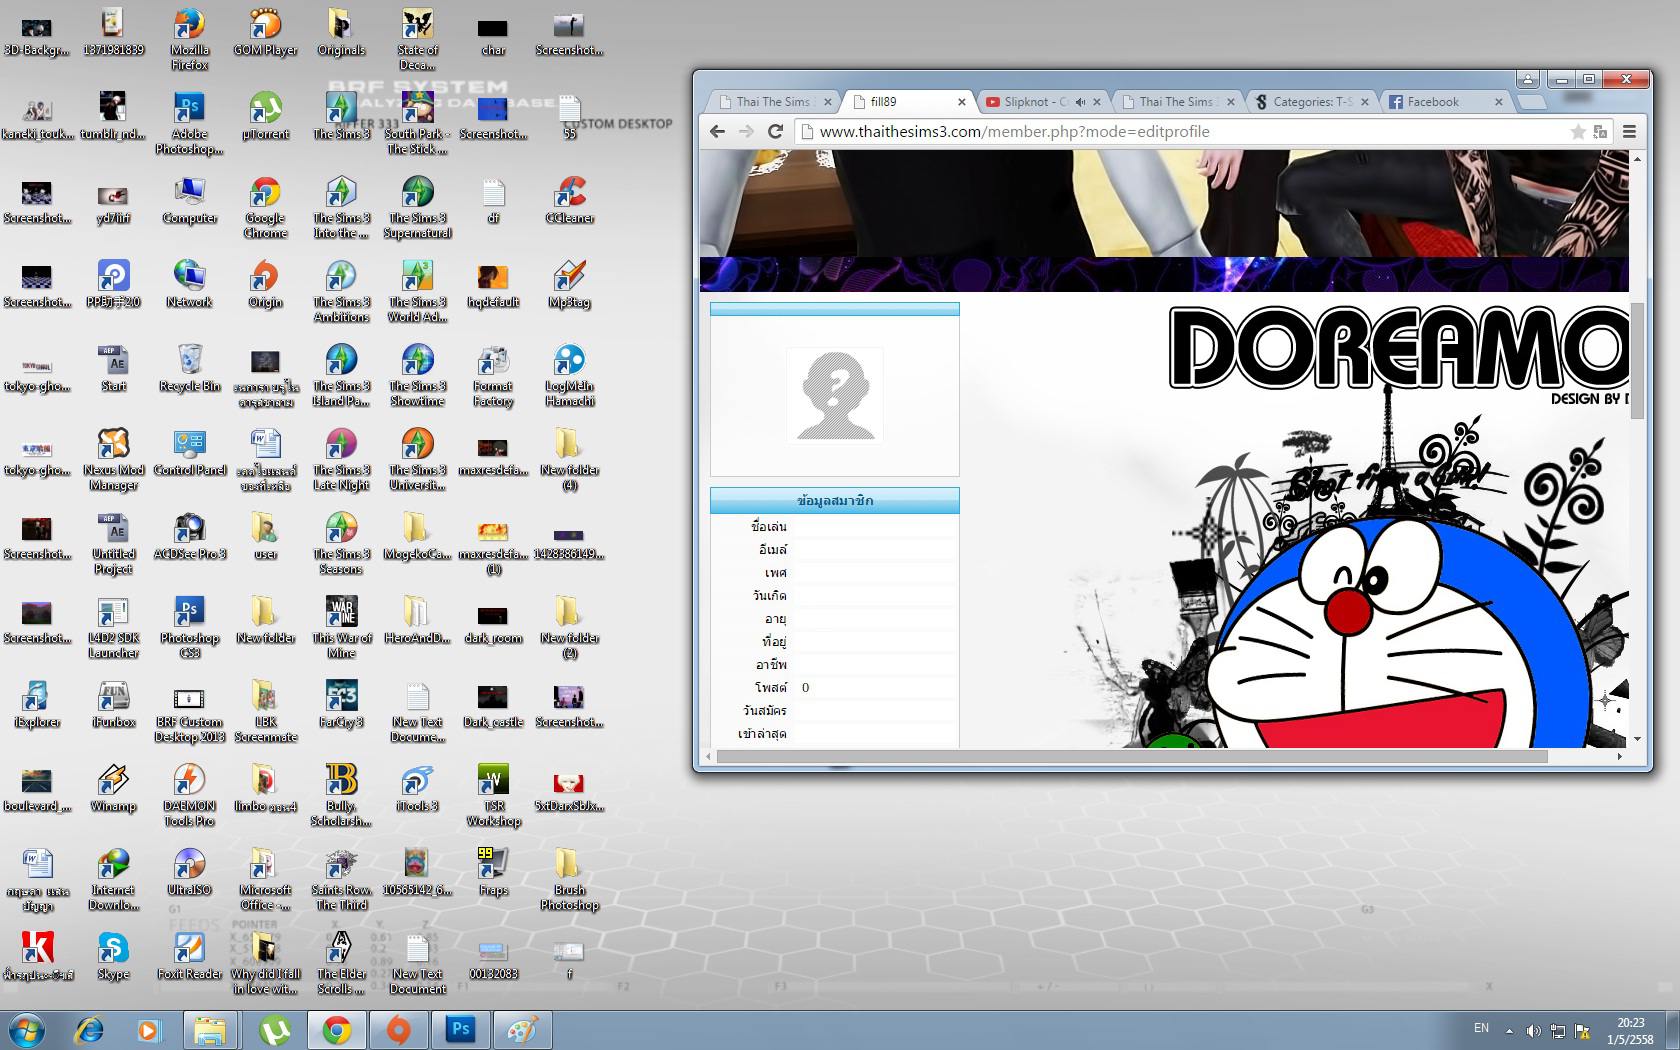Switch to Slipknot YouTube tab
Viewport: 1680px width, 1050px height.
tap(1040, 101)
